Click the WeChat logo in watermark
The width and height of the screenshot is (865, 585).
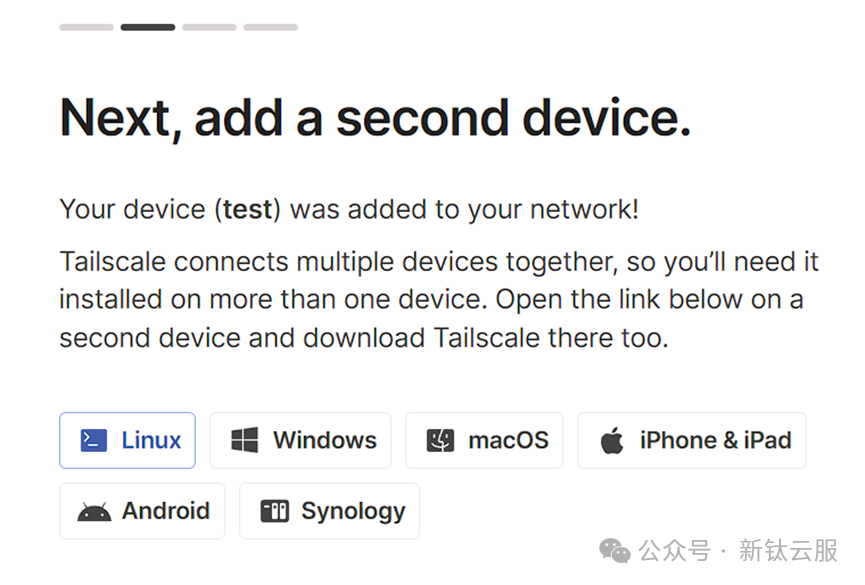(x=615, y=551)
